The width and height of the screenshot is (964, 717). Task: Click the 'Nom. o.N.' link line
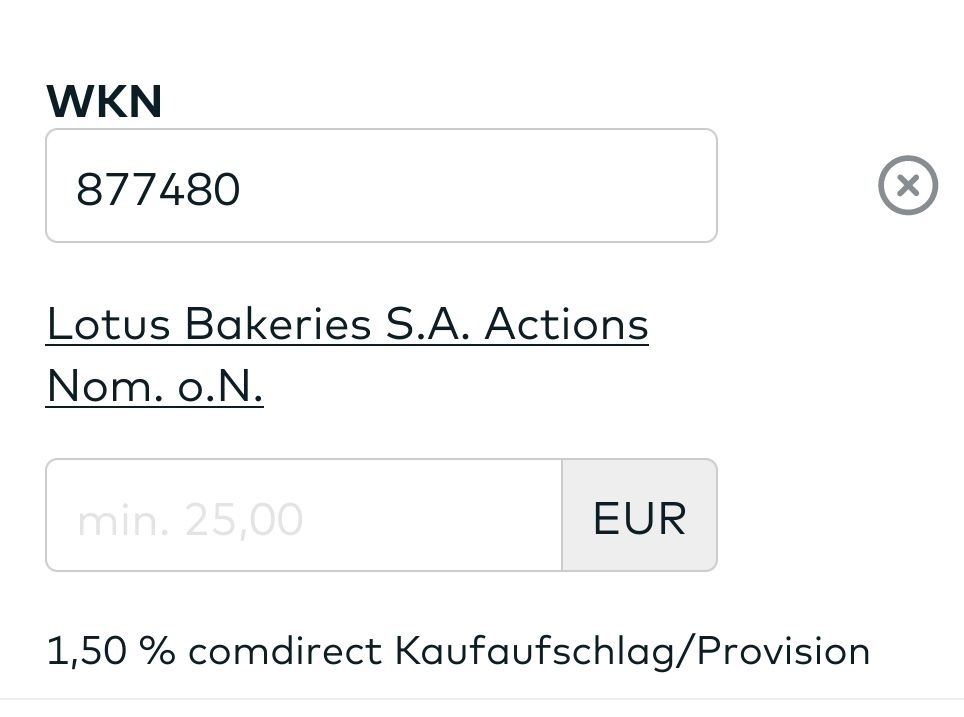click(155, 386)
